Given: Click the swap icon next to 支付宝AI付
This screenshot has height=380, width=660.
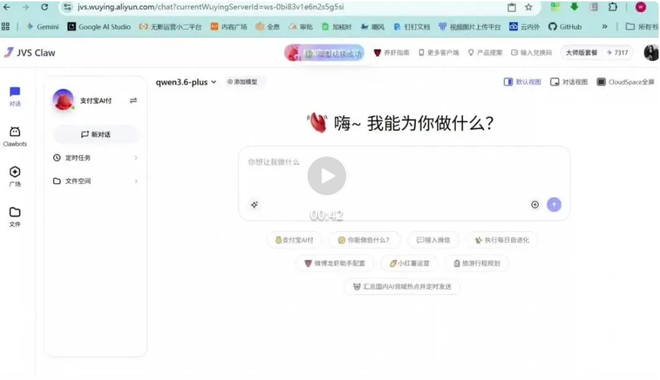Looking at the screenshot, I should pyautogui.click(x=133, y=100).
